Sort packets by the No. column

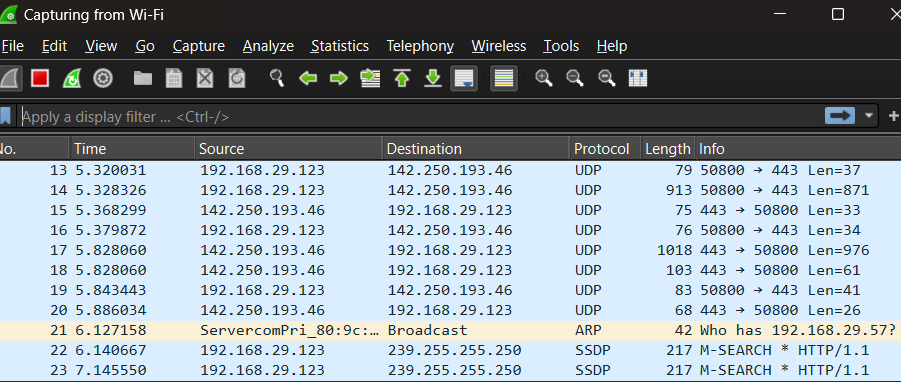(34, 149)
